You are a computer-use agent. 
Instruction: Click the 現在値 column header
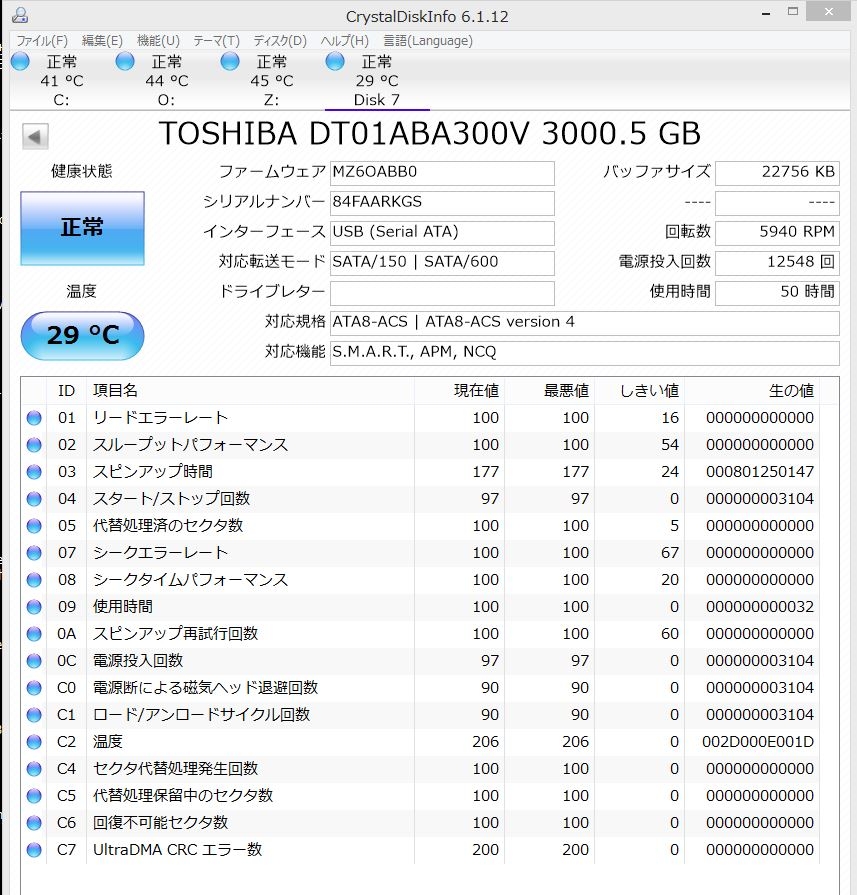coord(460,391)
